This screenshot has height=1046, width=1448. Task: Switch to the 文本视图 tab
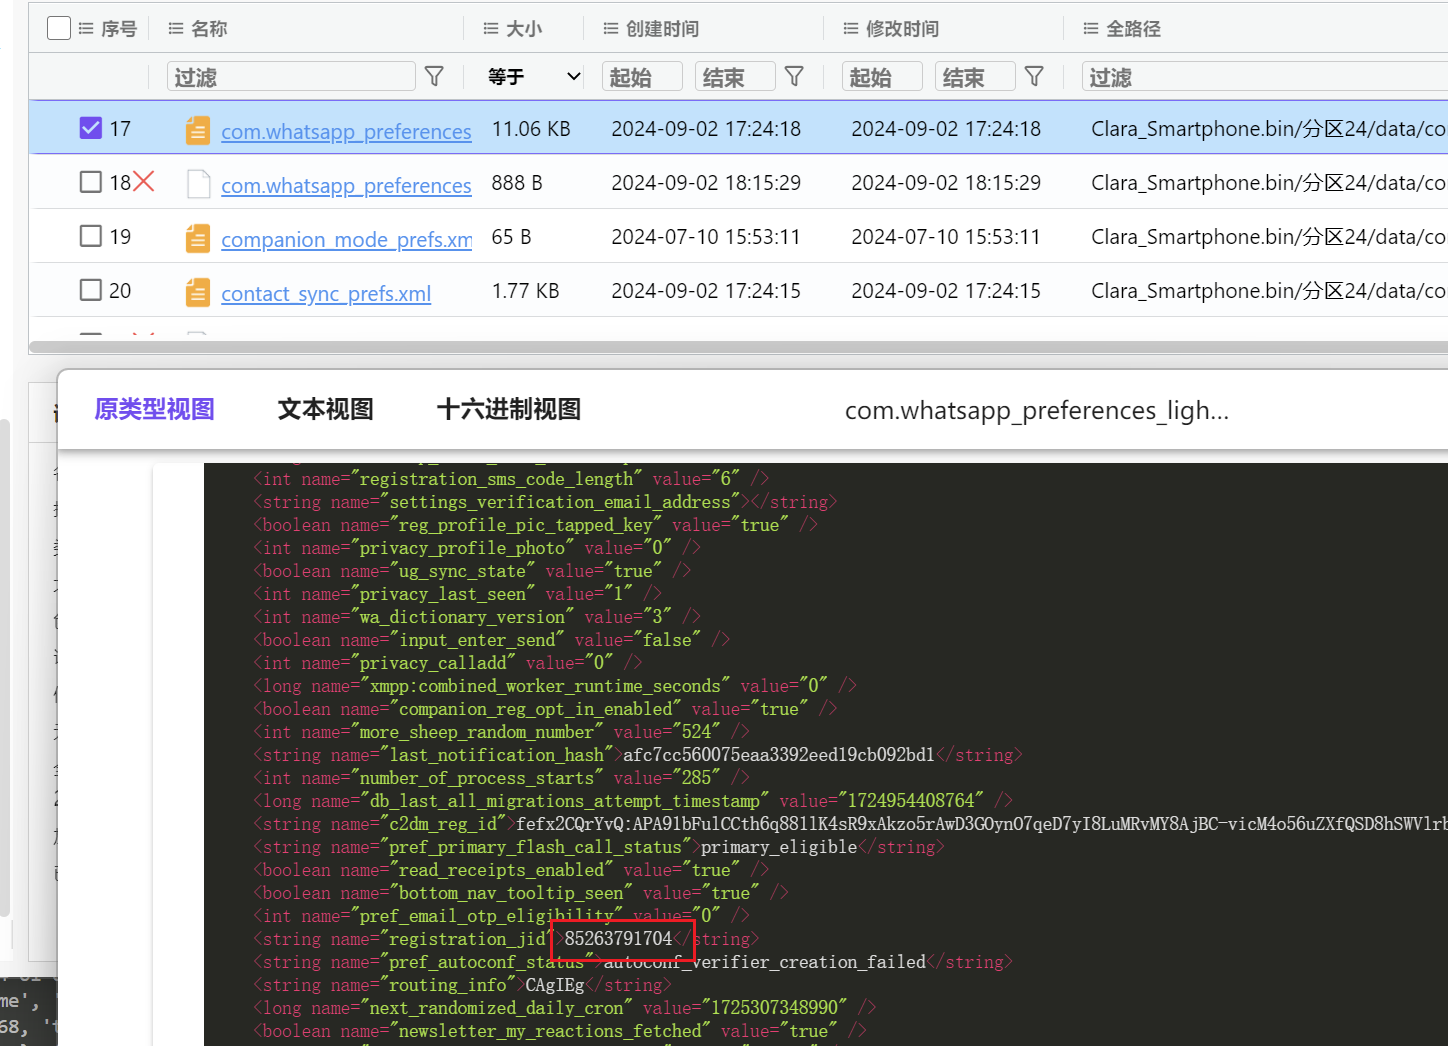click(325, 409)
